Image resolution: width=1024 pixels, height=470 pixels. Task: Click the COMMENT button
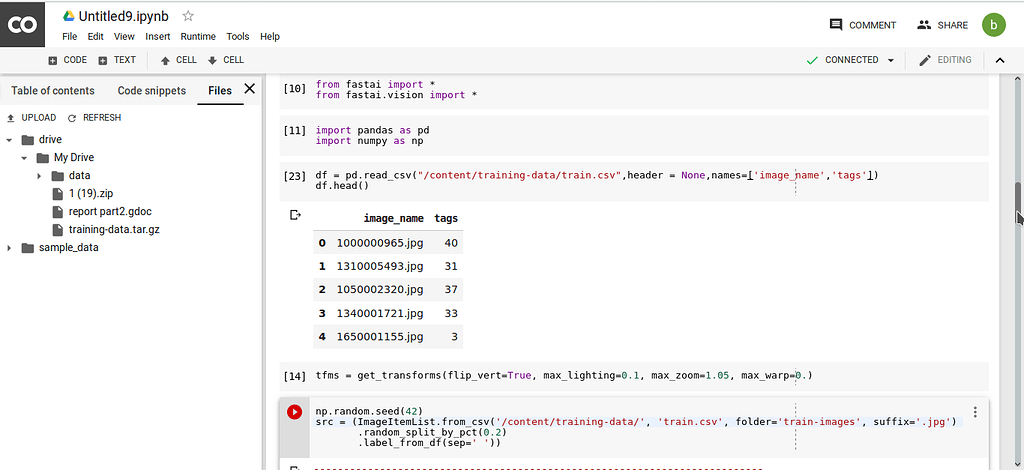863,25
